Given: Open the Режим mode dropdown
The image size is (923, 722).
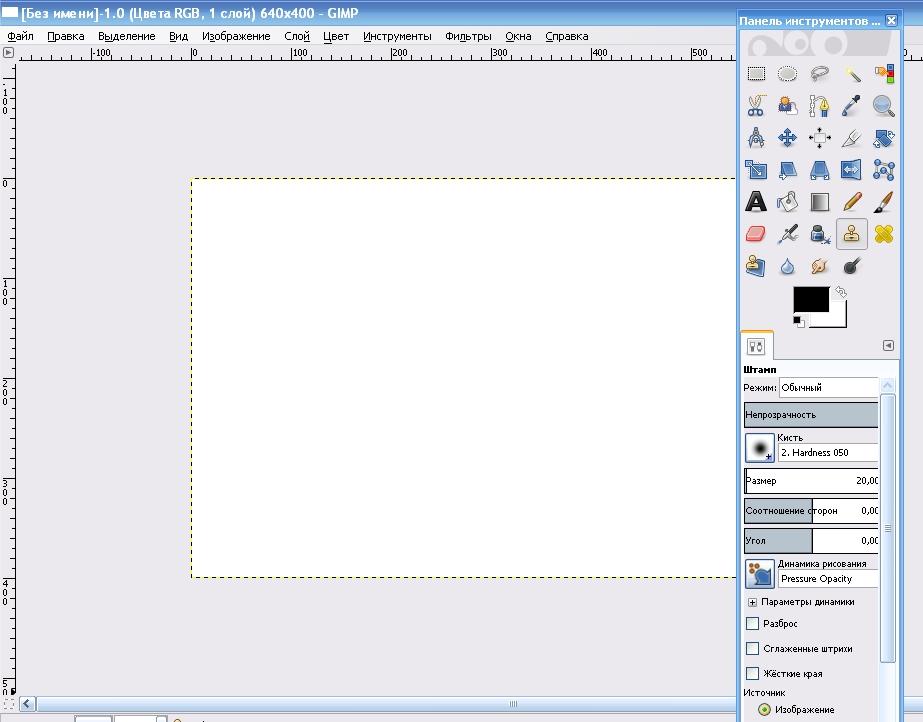Looking at the screenshot, I should [828, 388].
